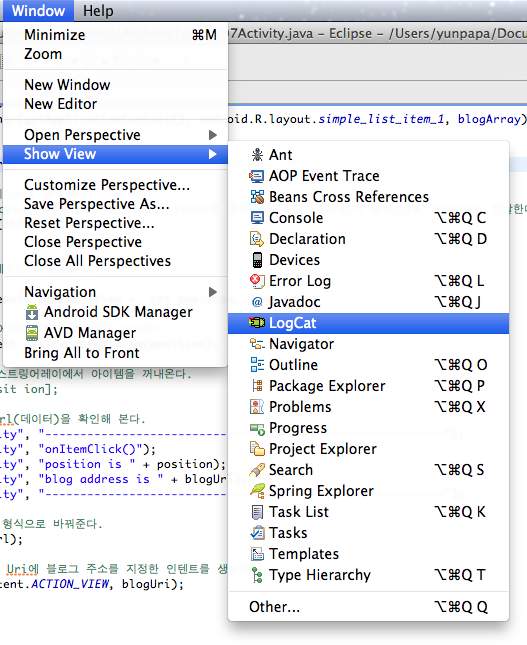Click the Tasks clipboard icon

tap(257, 533)
